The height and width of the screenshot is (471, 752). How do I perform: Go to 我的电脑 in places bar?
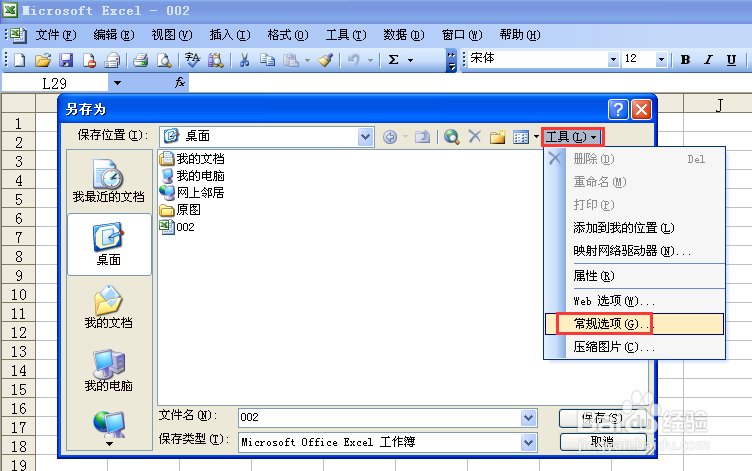tap(109, 370)
